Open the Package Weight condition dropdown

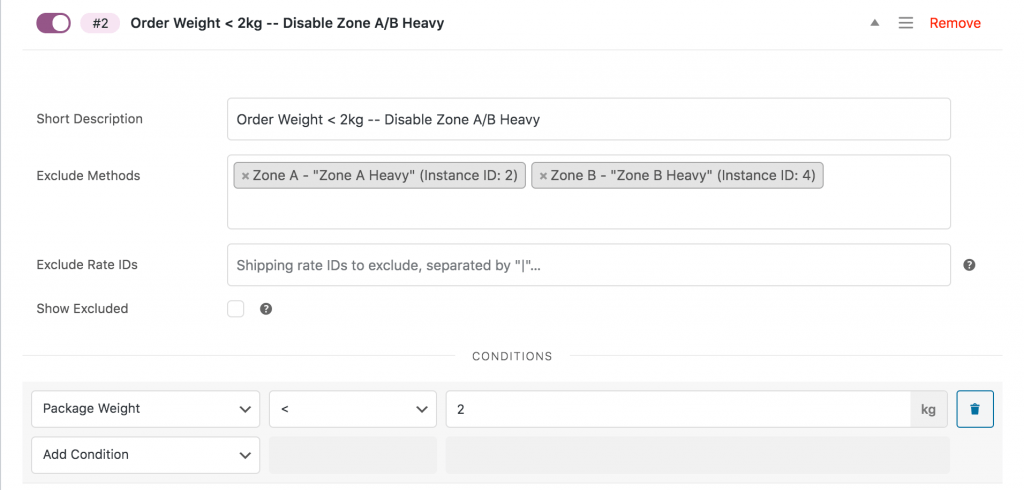tap(146, 409)
